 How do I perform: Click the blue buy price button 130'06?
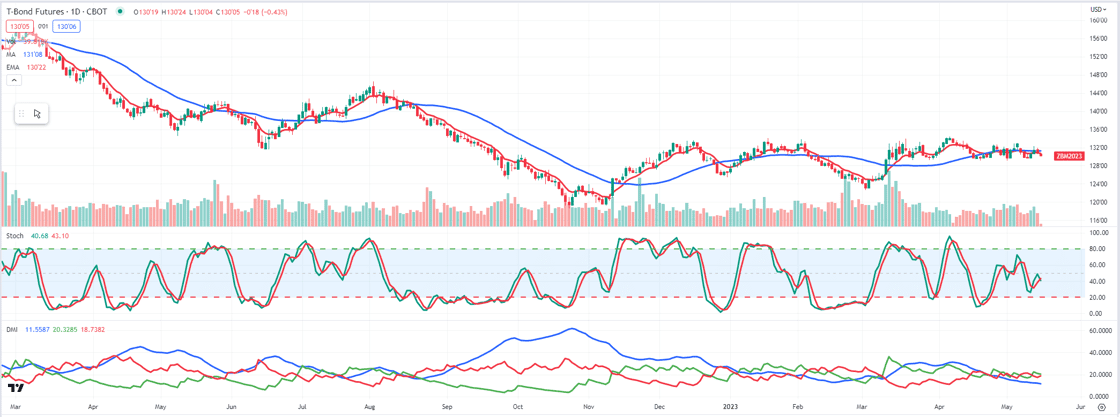(66, 26)
